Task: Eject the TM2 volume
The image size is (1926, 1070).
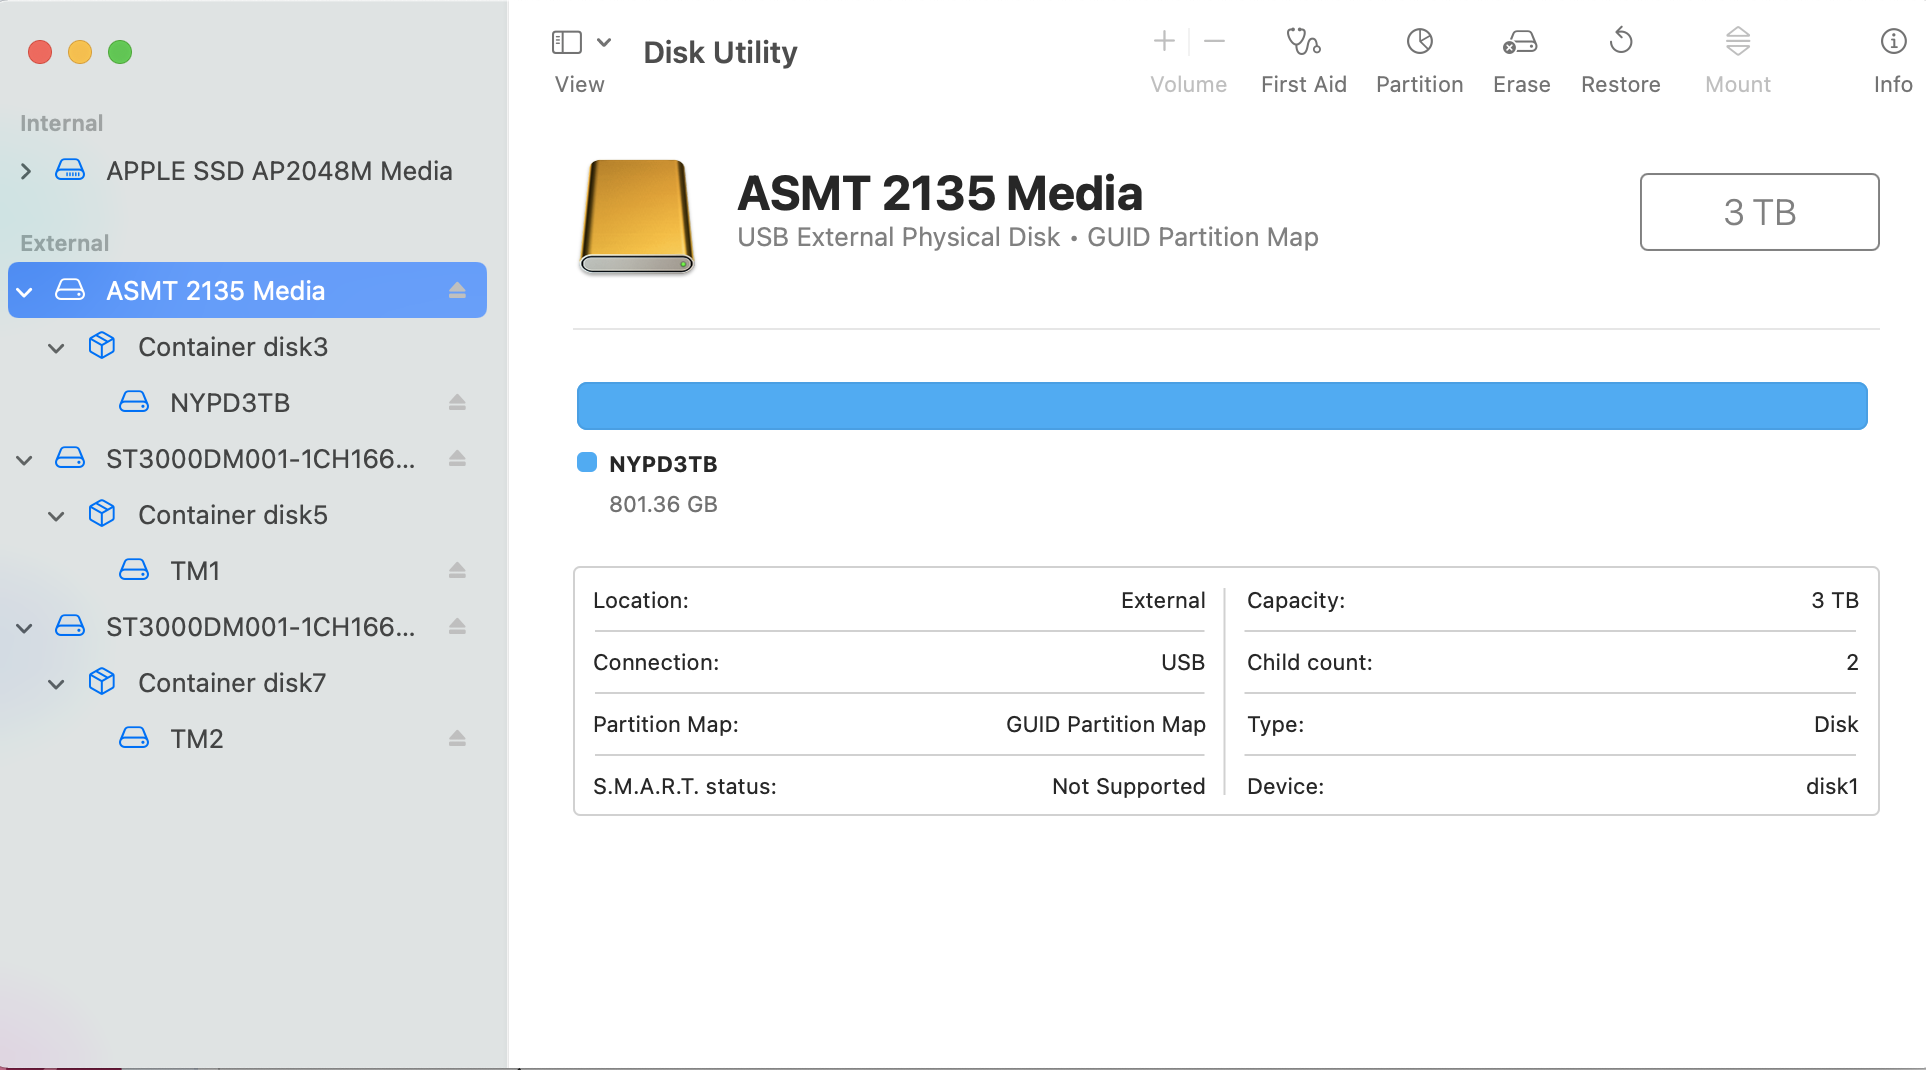Action: (x=457, y=738)
